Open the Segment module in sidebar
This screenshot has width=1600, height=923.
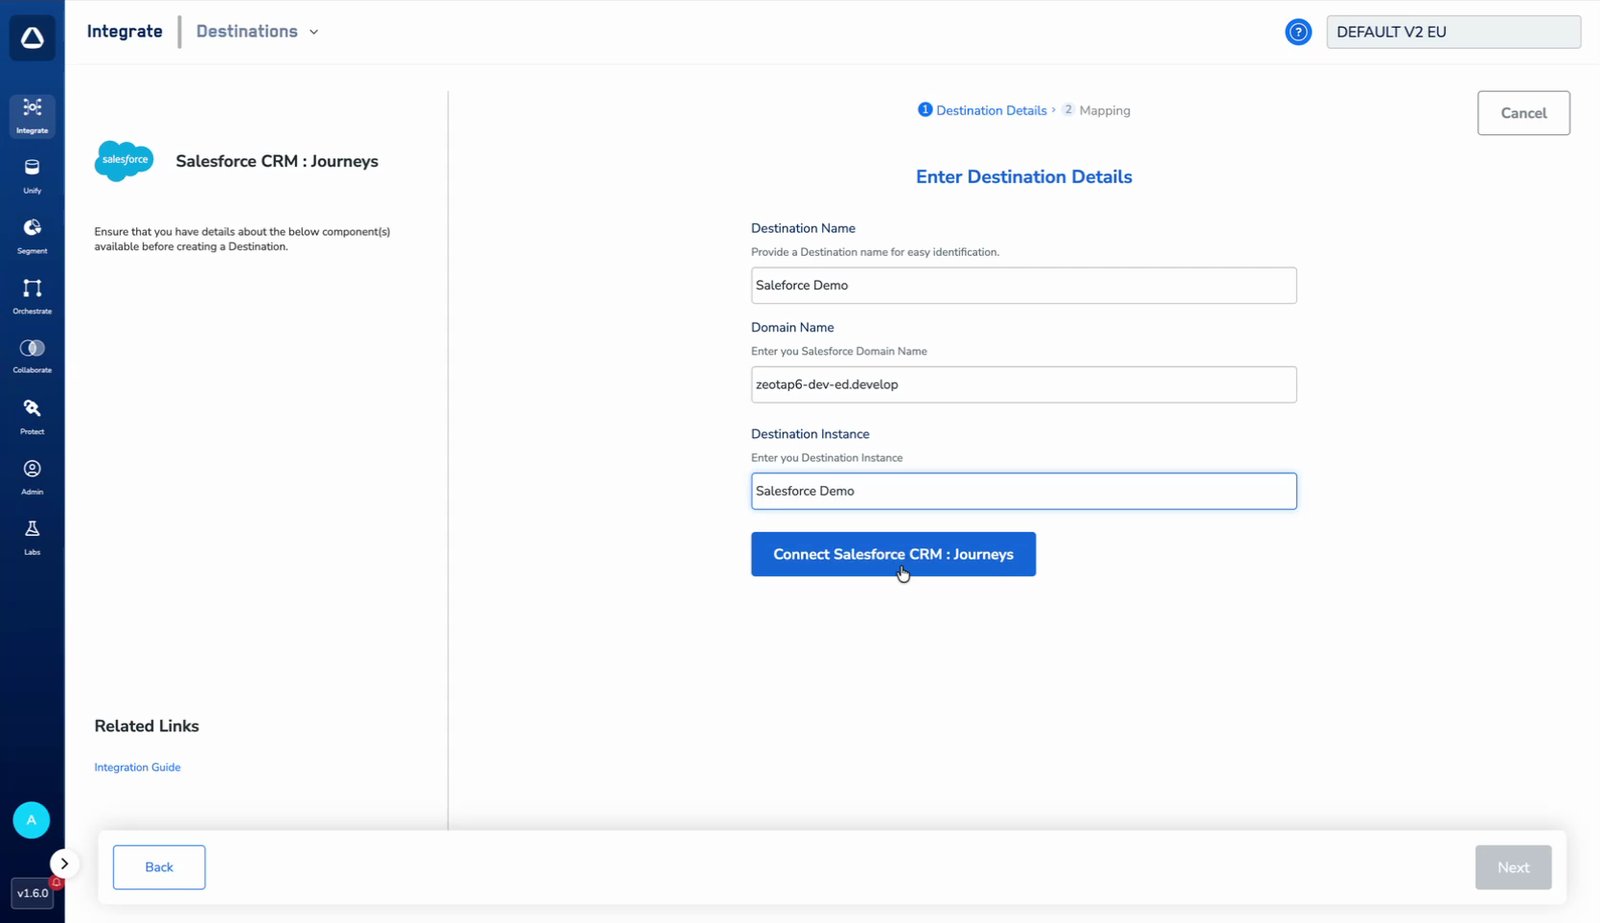tap(32, 236)
